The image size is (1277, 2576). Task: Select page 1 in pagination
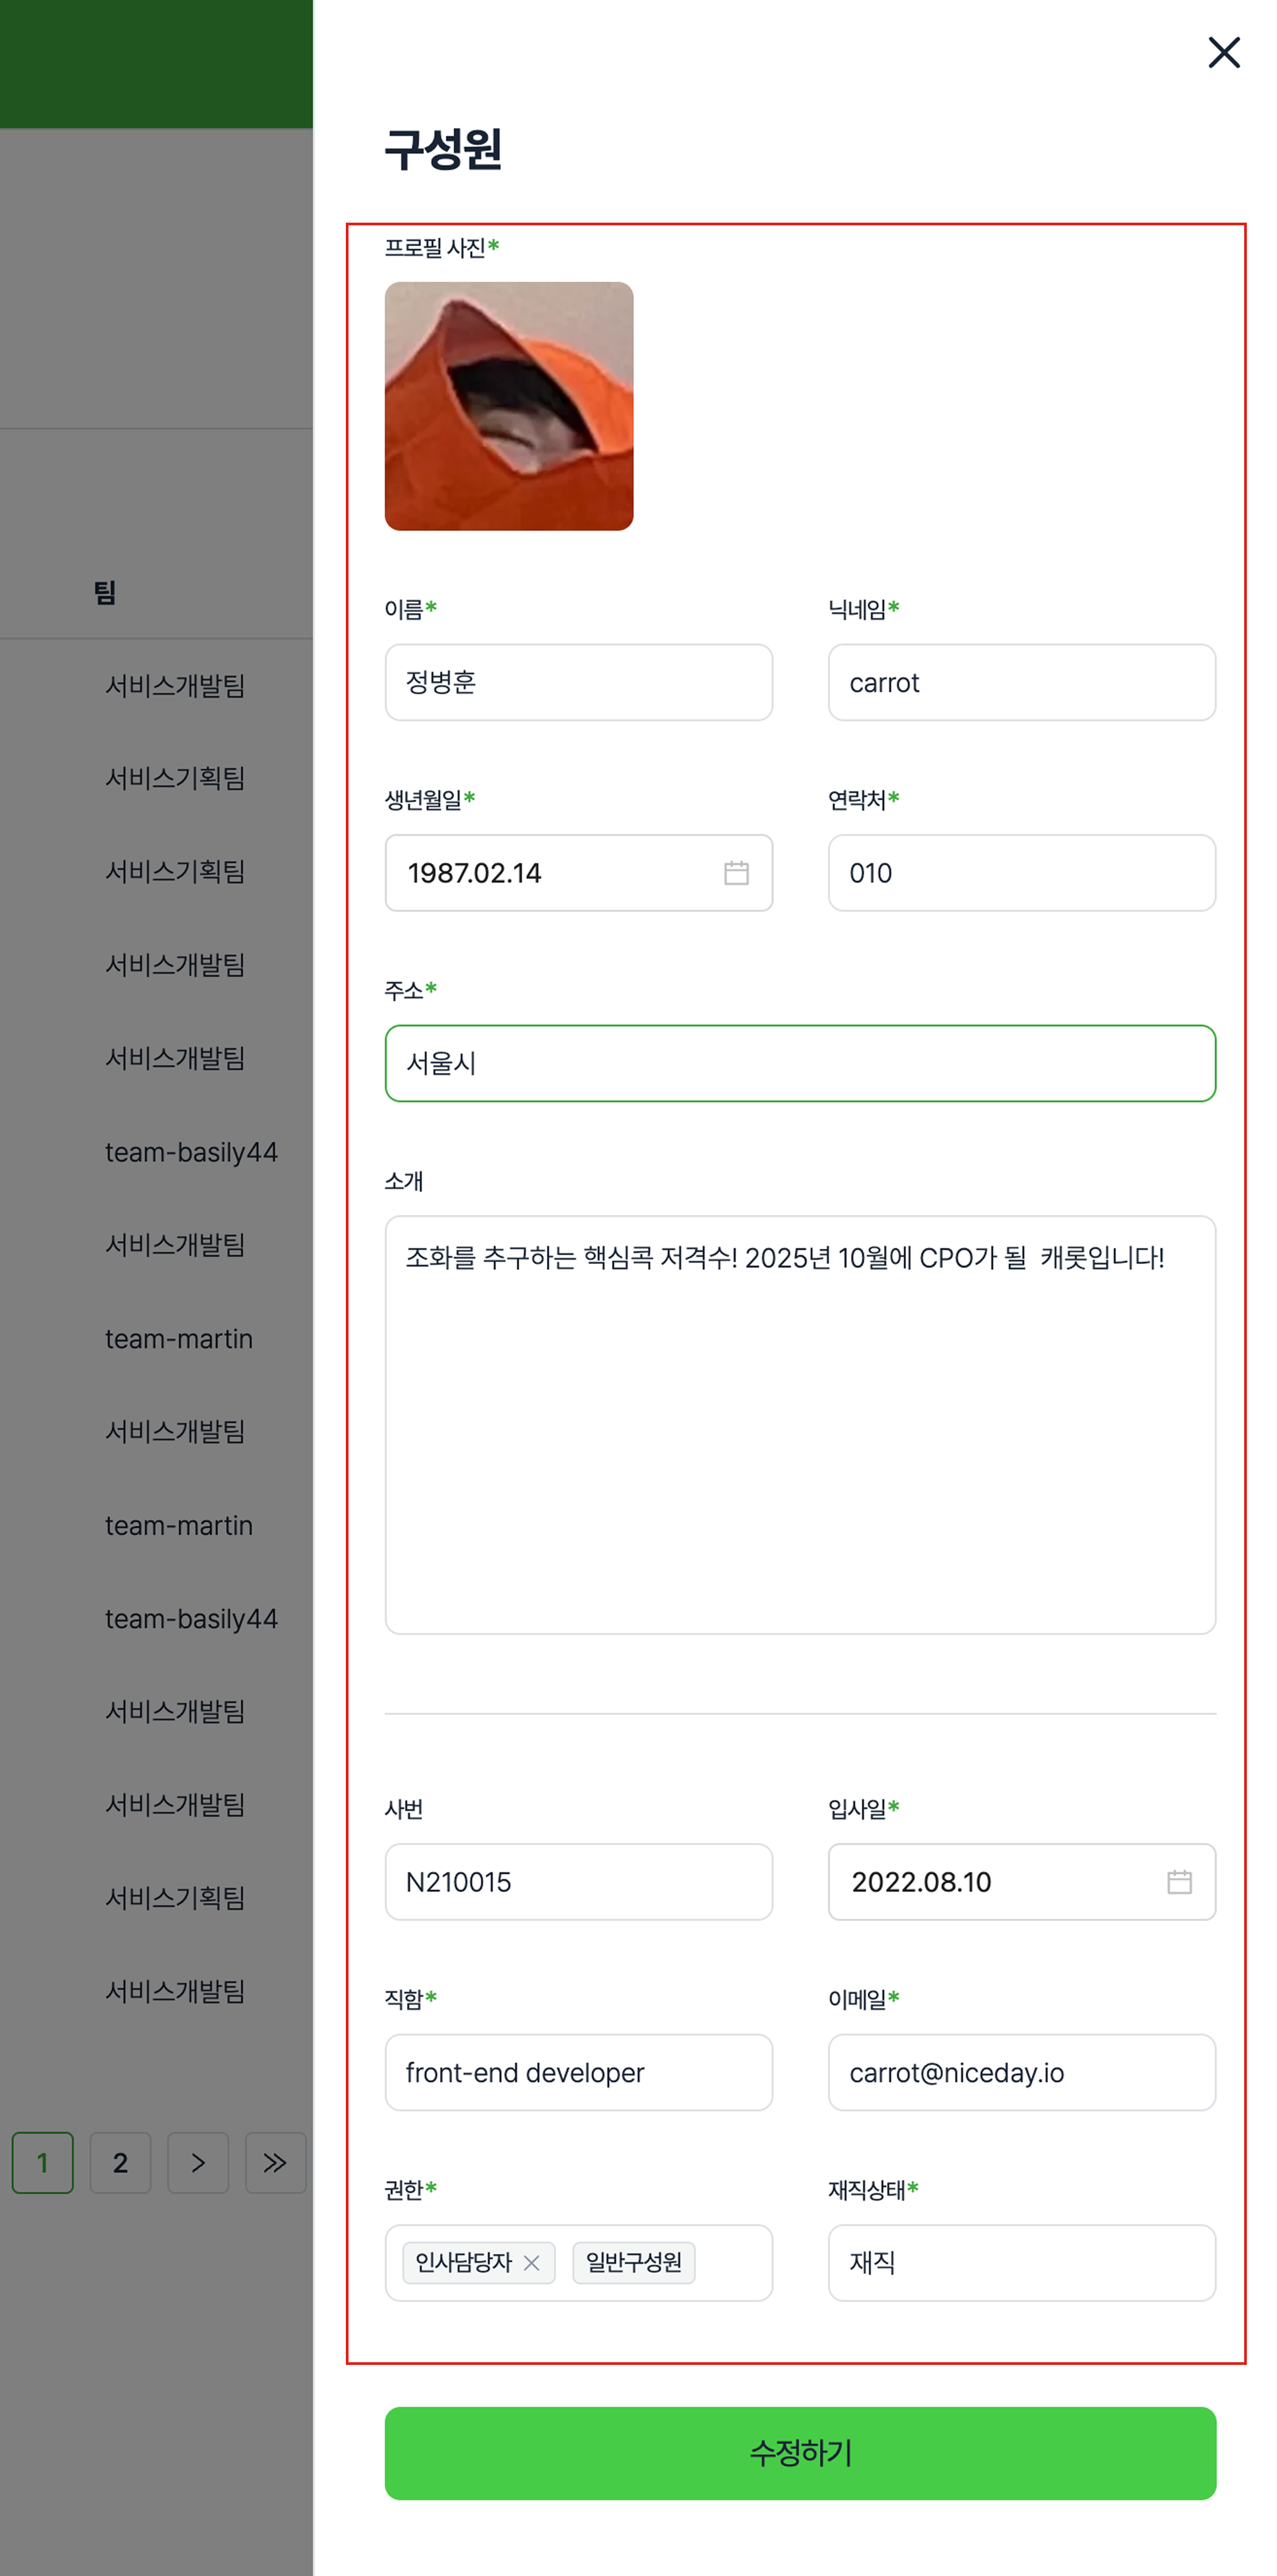(x=42, y=2163)
